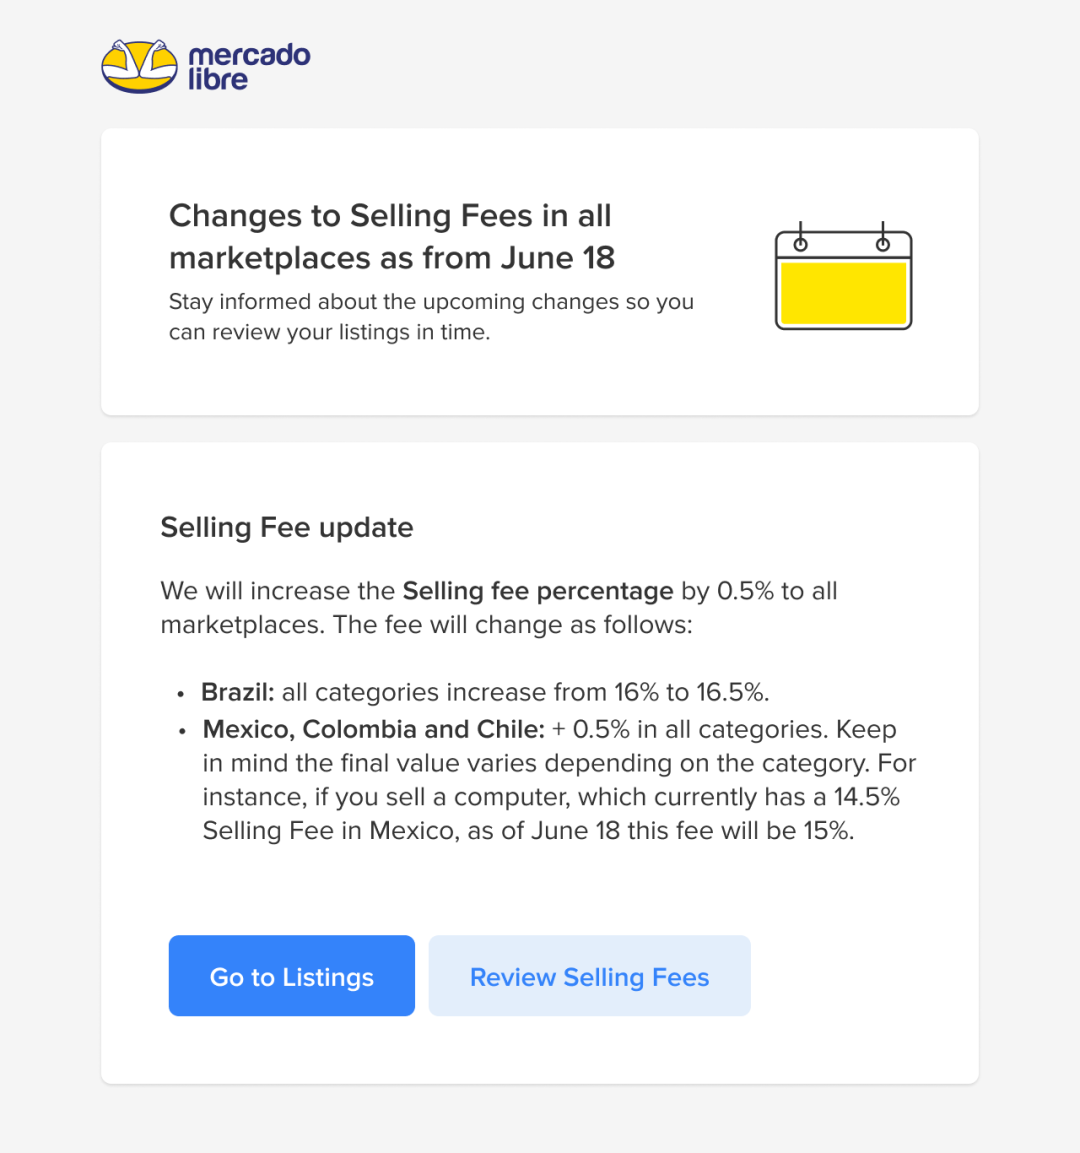Screen dimensions: 1080x1153
Task: Click "June 18" in the main headline
Action: click(557, 258)
